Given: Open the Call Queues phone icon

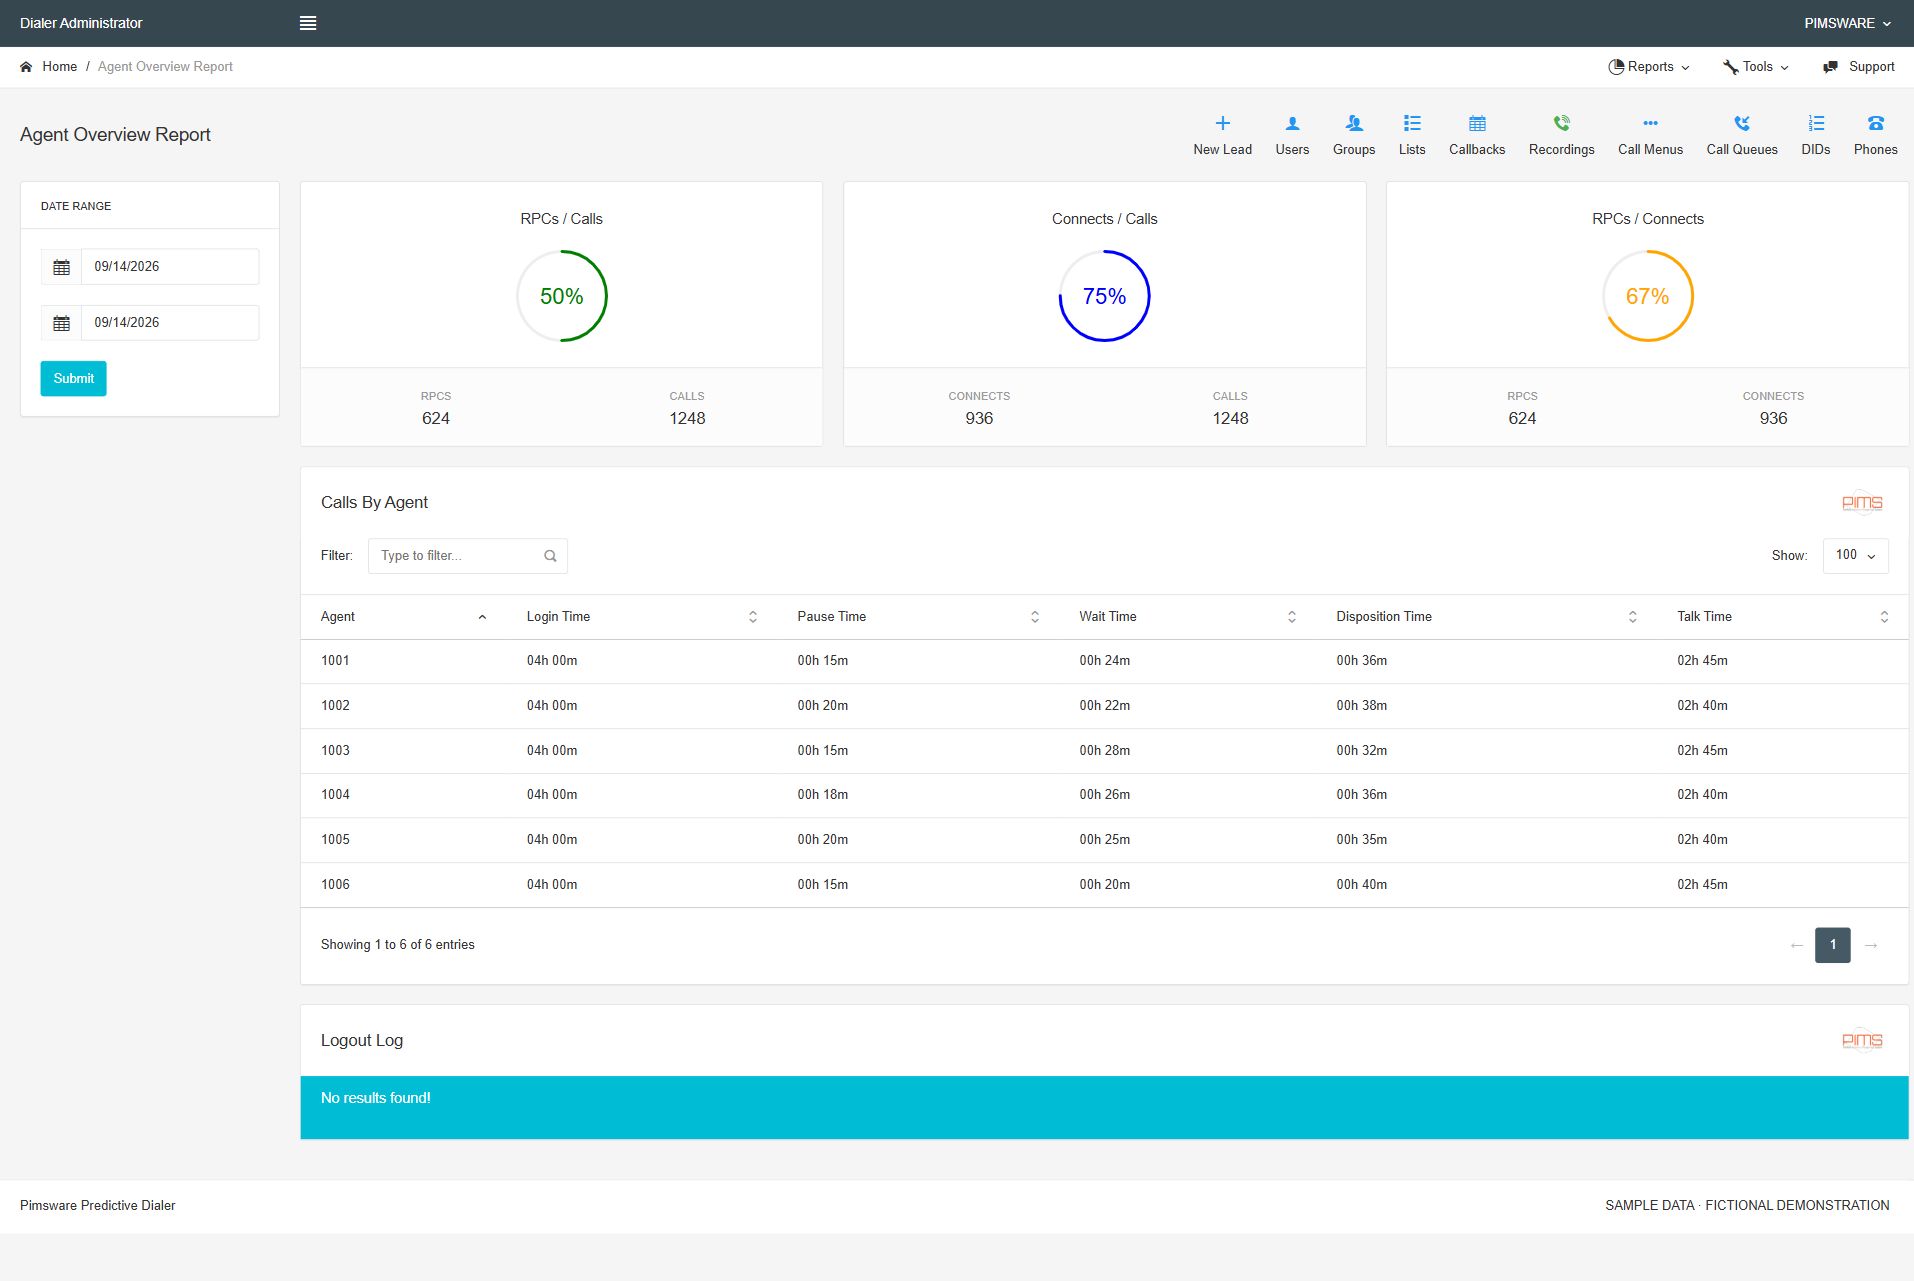Looking at the screenshot, I should [1742, 123].
